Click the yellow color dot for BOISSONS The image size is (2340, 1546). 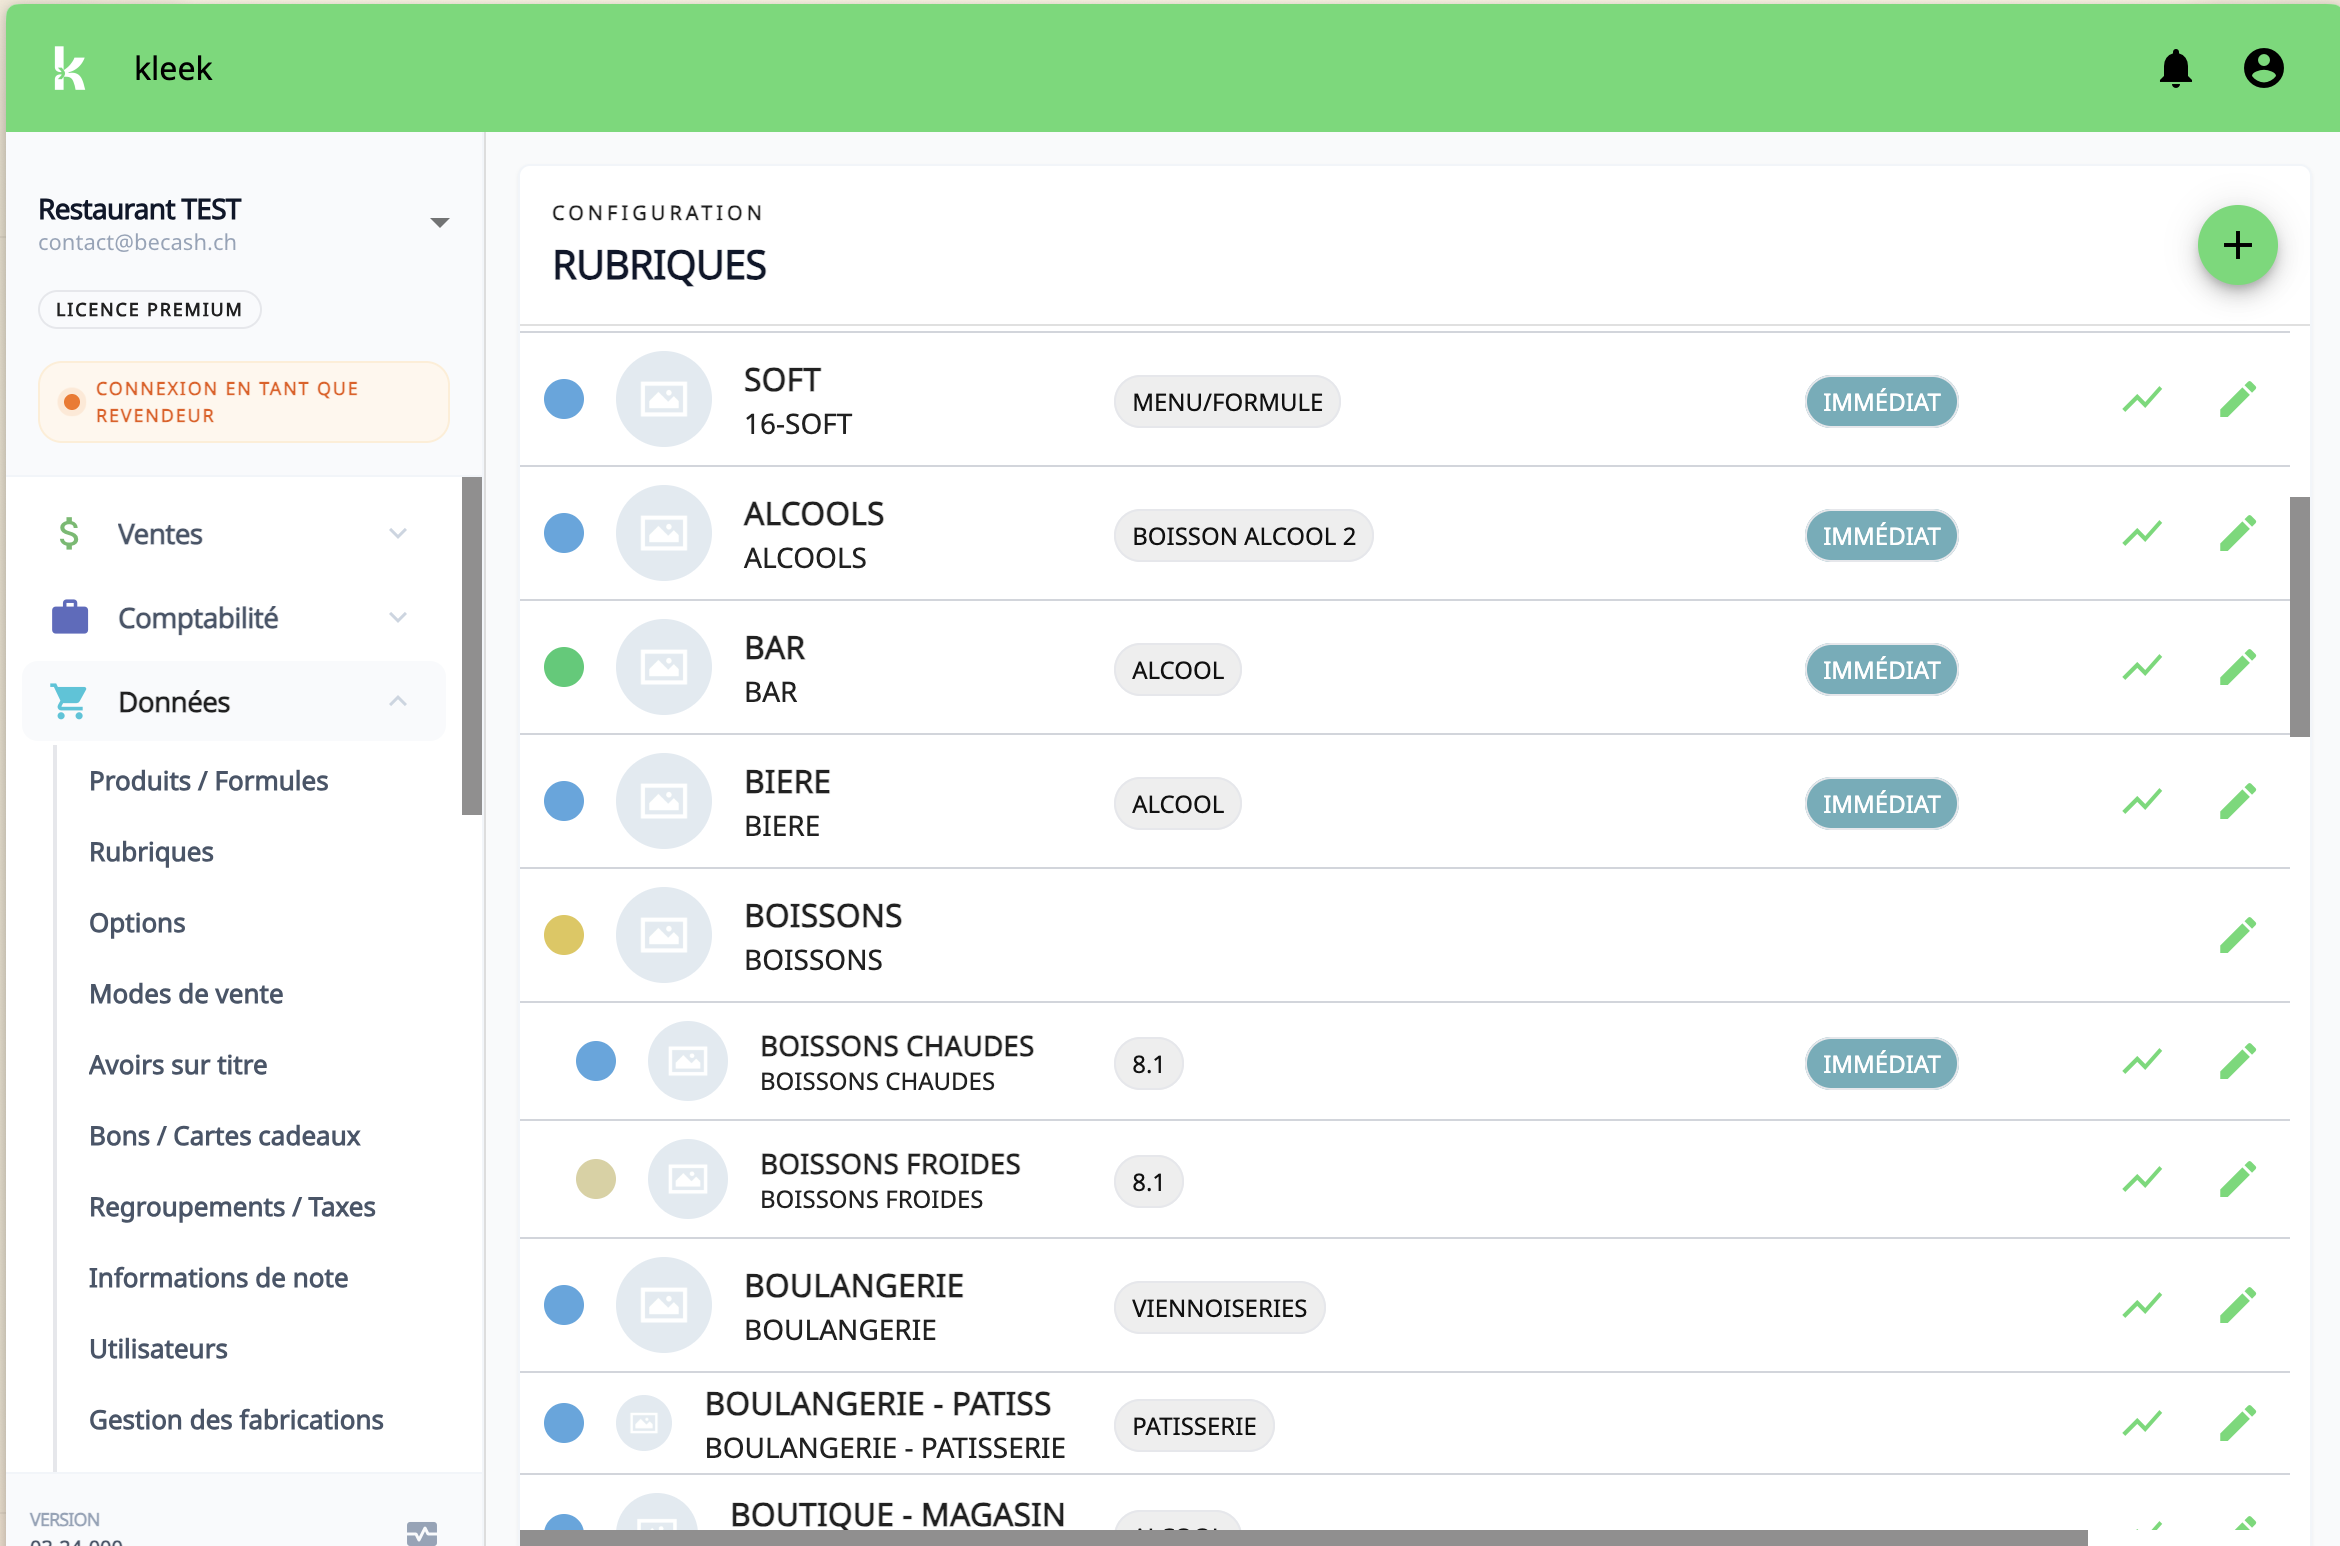click(x=564, y=936)
